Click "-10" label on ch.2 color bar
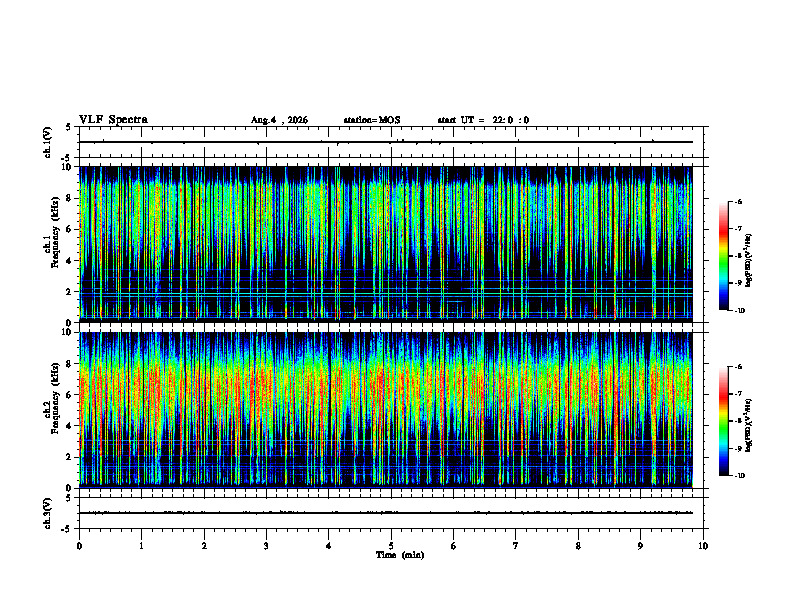Screen dimensions: 792x612 pyautogui.click(x=739, y=476)
